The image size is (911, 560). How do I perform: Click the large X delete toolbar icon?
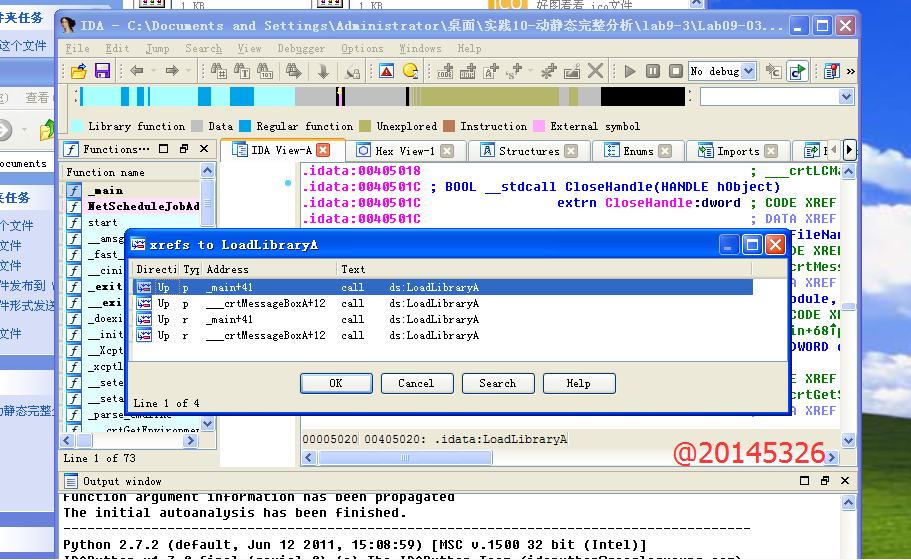pyautogui.click(x=596, y=71)
